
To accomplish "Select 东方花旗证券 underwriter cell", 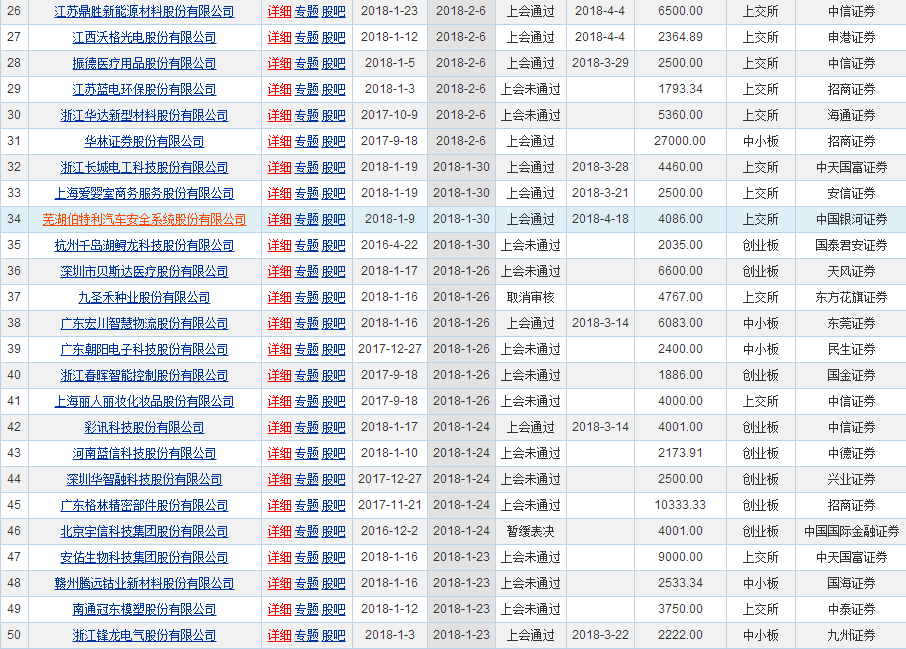I will click(851, 297).
